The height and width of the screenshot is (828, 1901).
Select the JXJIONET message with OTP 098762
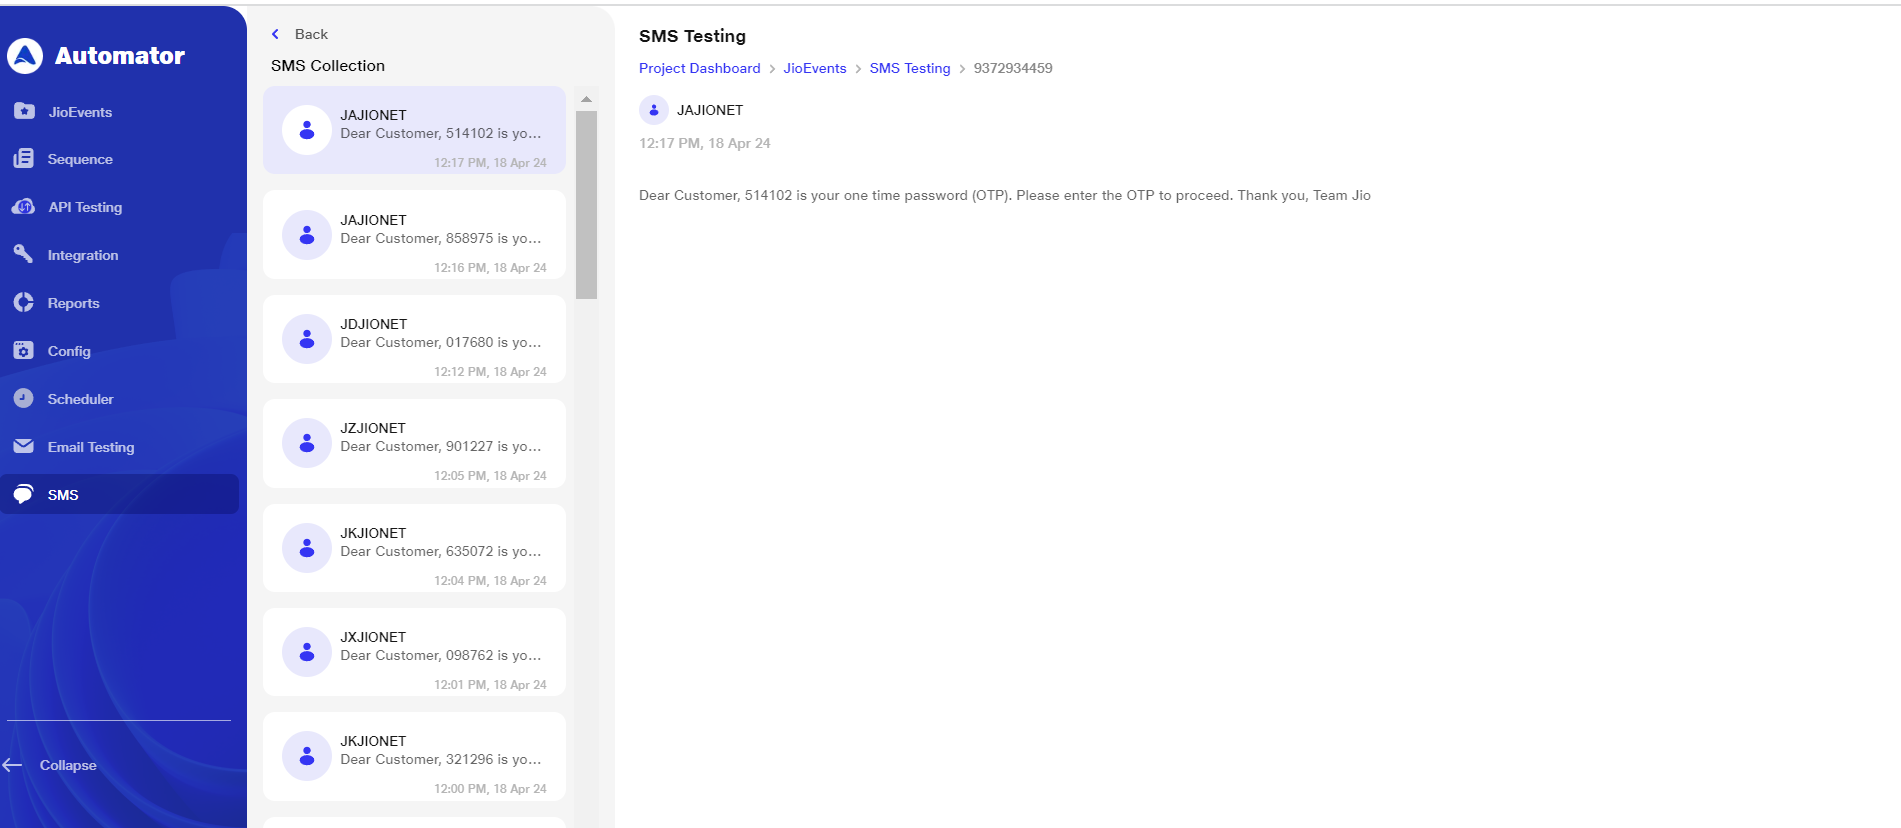click(x=414, y=652)
